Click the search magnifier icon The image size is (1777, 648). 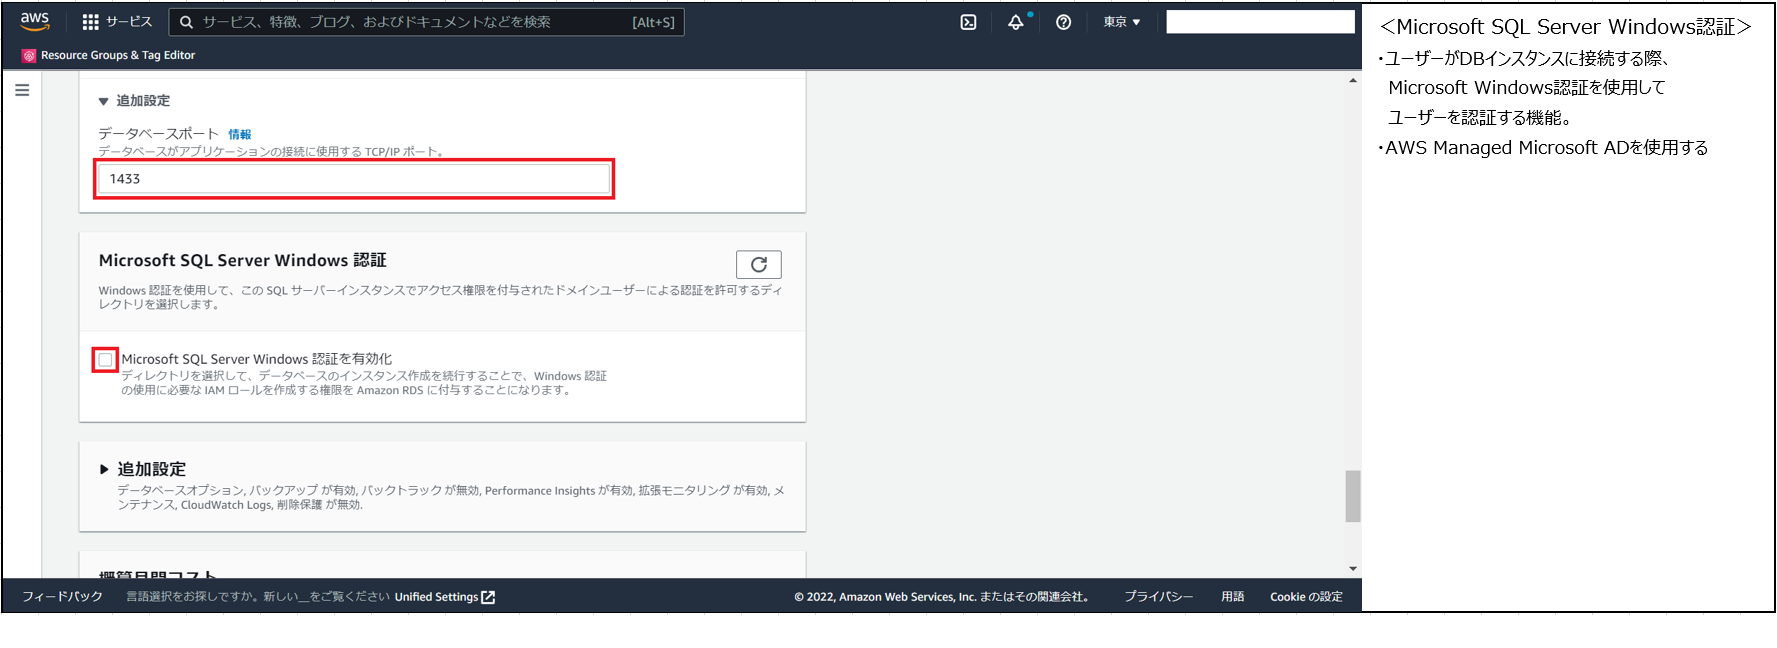(x=186, y=22)
